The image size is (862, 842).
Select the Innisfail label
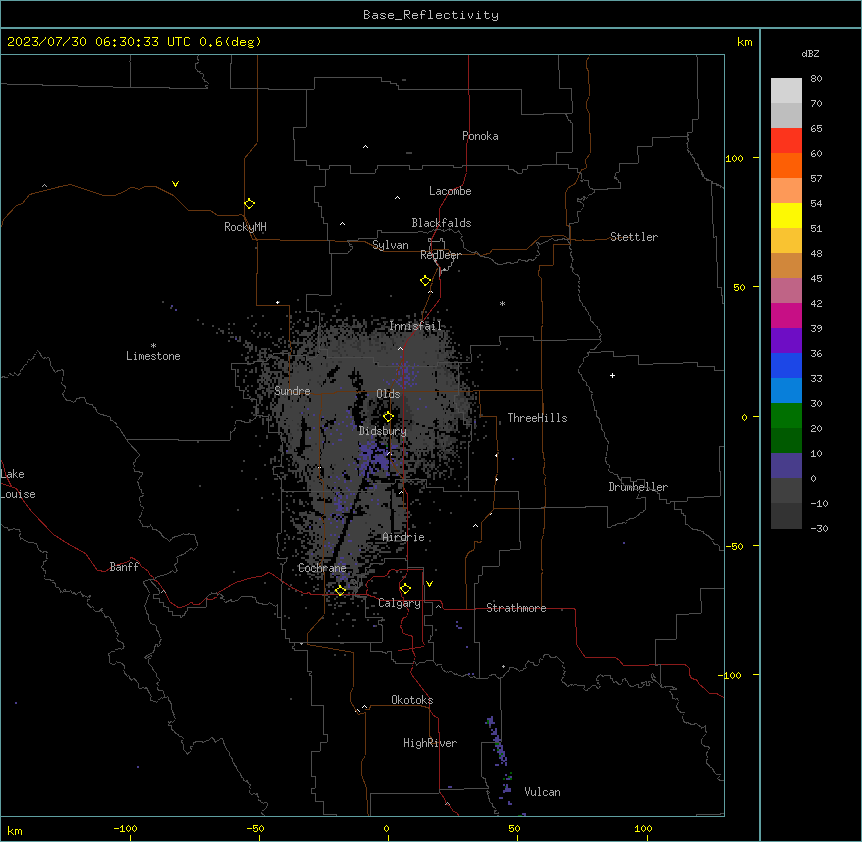[415, 326]
